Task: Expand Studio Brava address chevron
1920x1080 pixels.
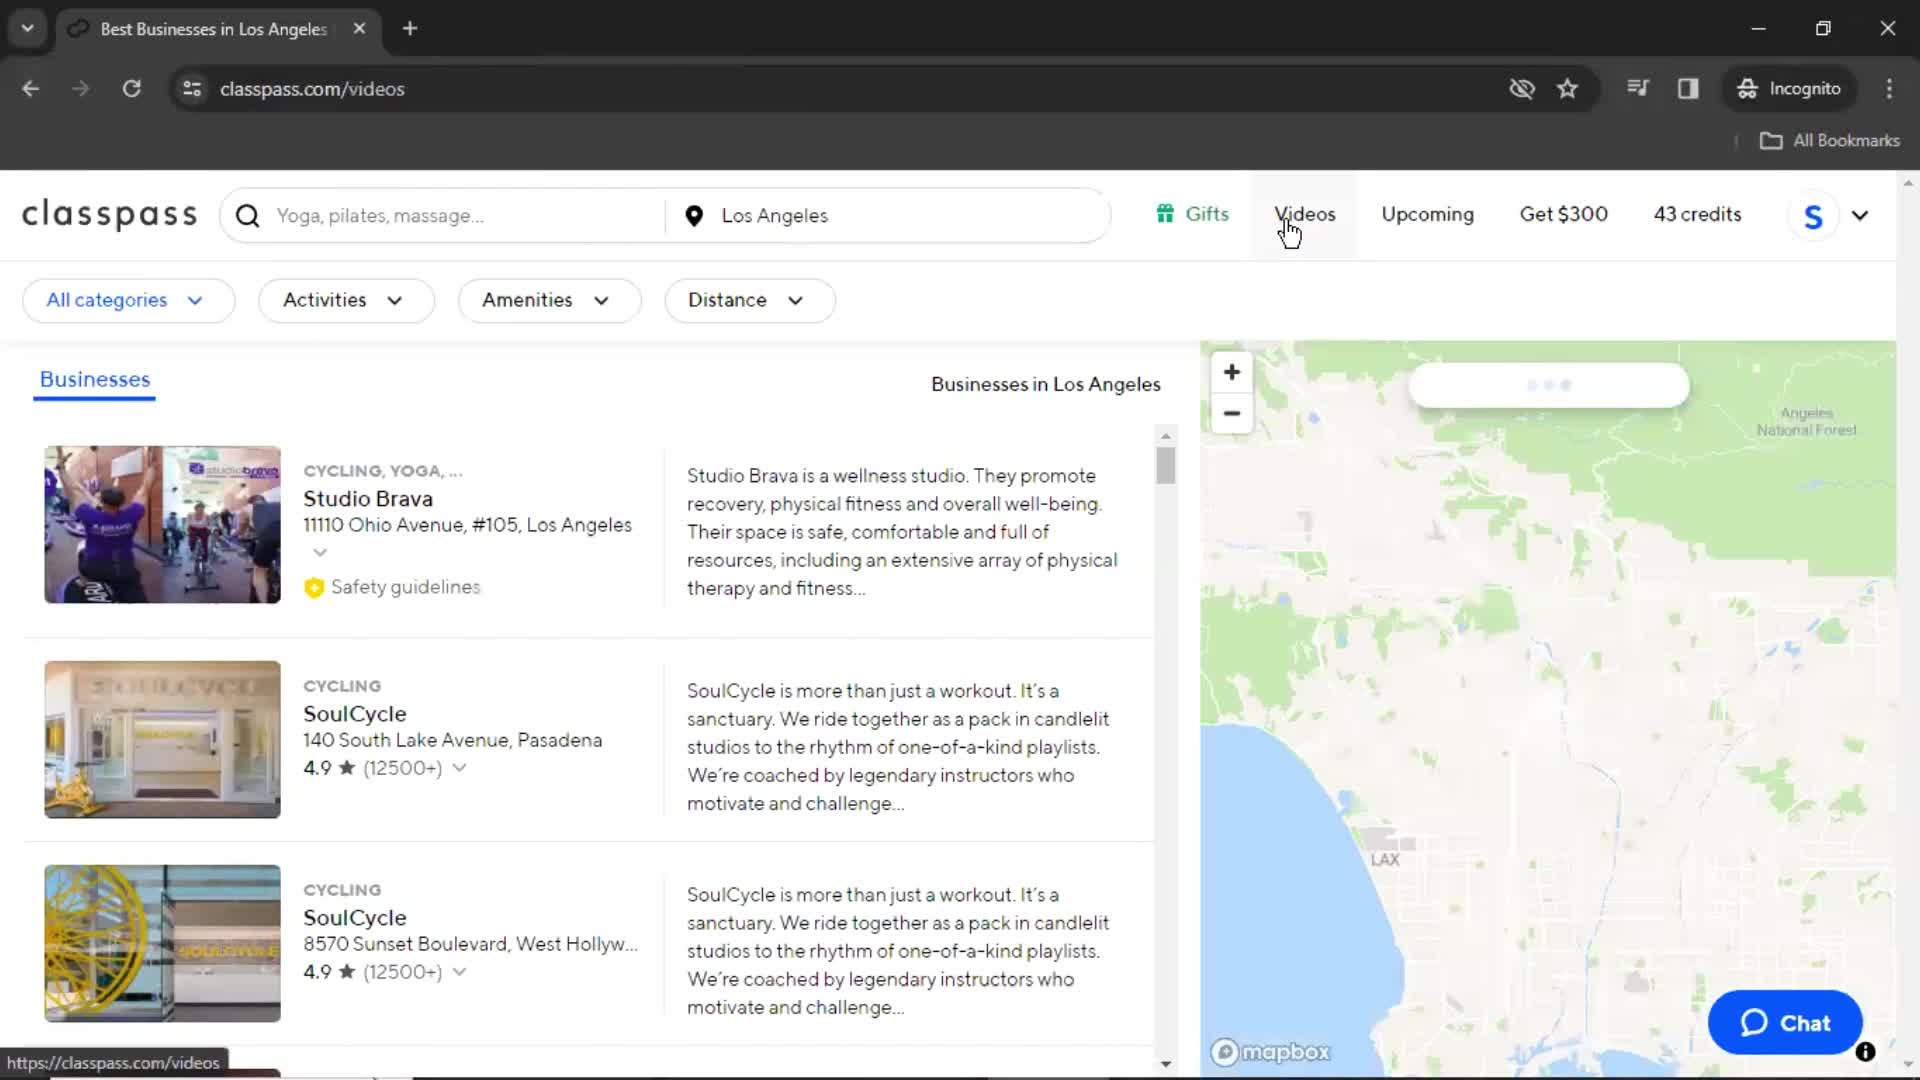Action: (x=320, y=553)
